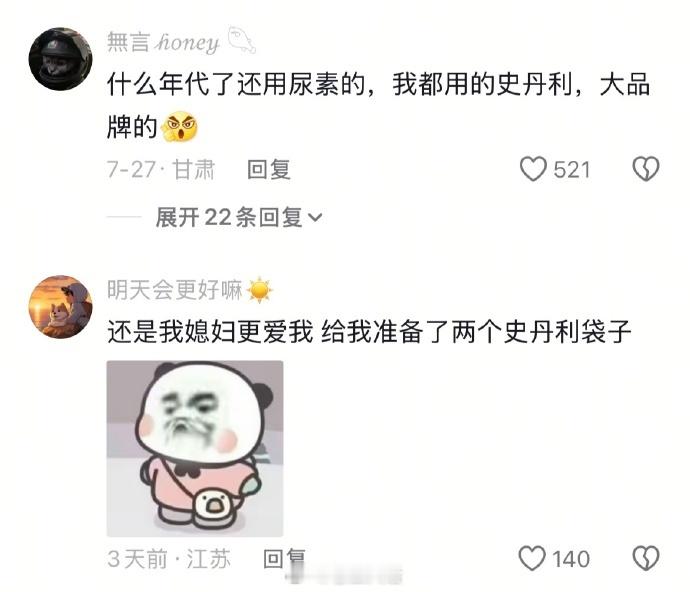Like the comment with 521 likes

(533, 169)
